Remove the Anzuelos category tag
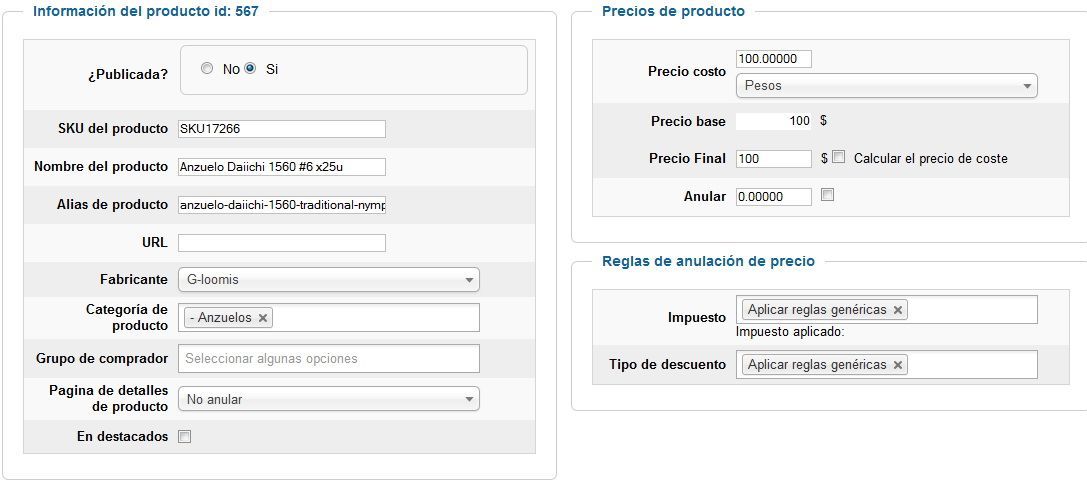The image size is (1087, 490). point(263,317)
